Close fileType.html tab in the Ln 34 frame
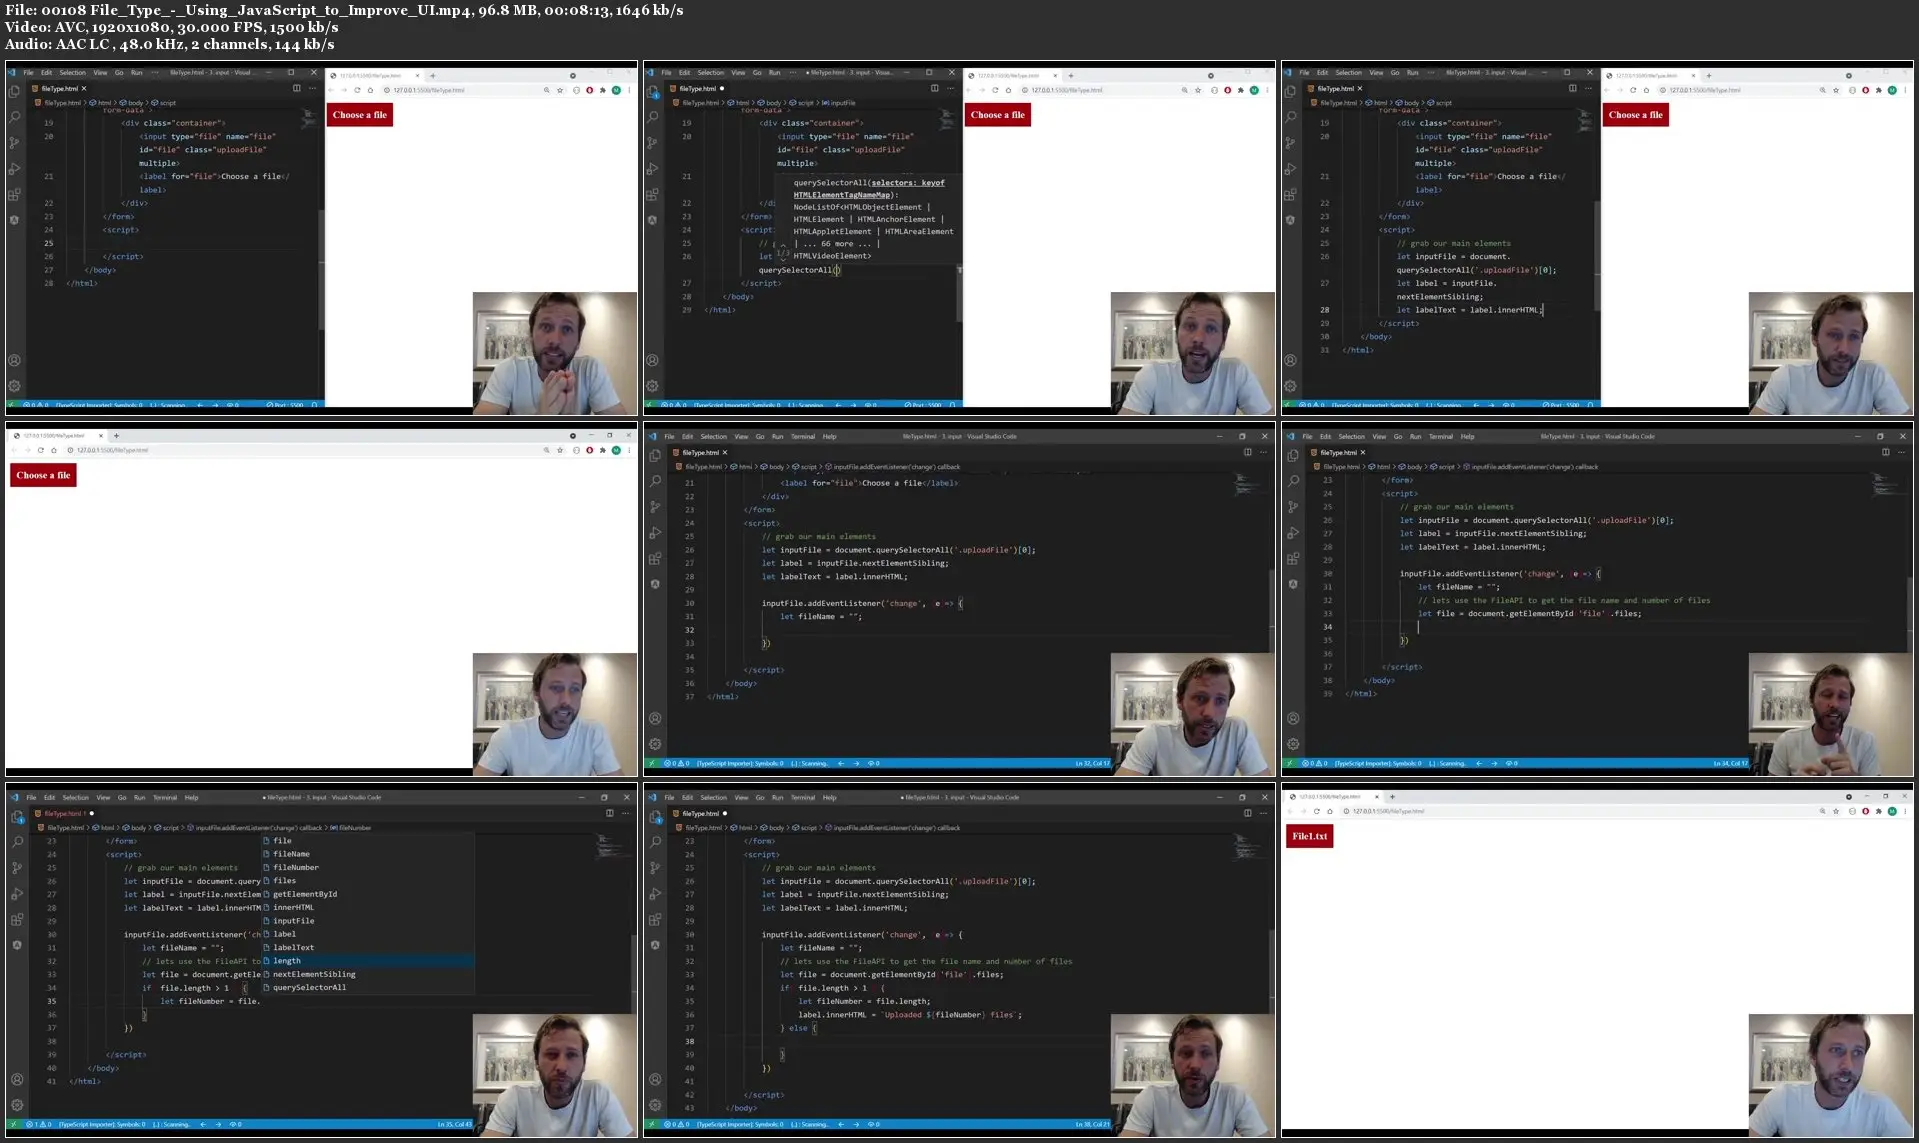The image size is (1919, 1143). click(1362, 452)
